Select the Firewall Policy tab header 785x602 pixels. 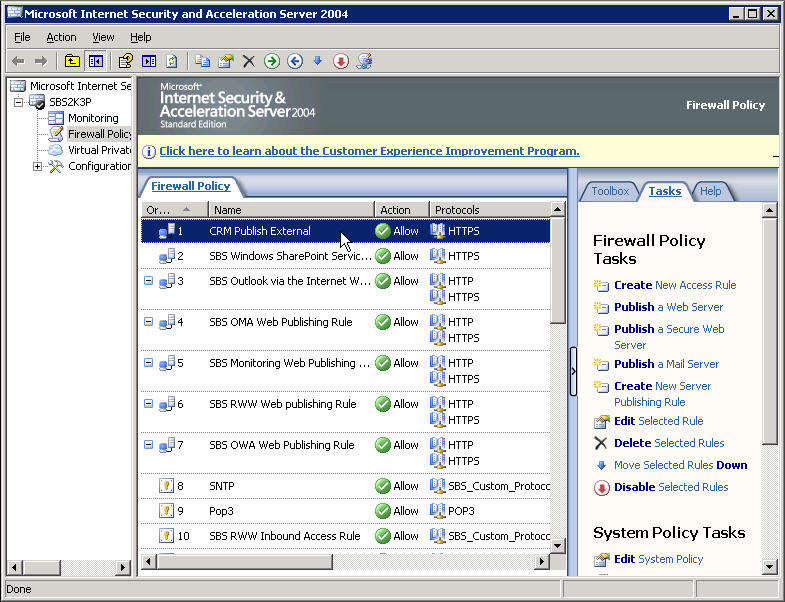pyautogui.click(x=191, y=186)
